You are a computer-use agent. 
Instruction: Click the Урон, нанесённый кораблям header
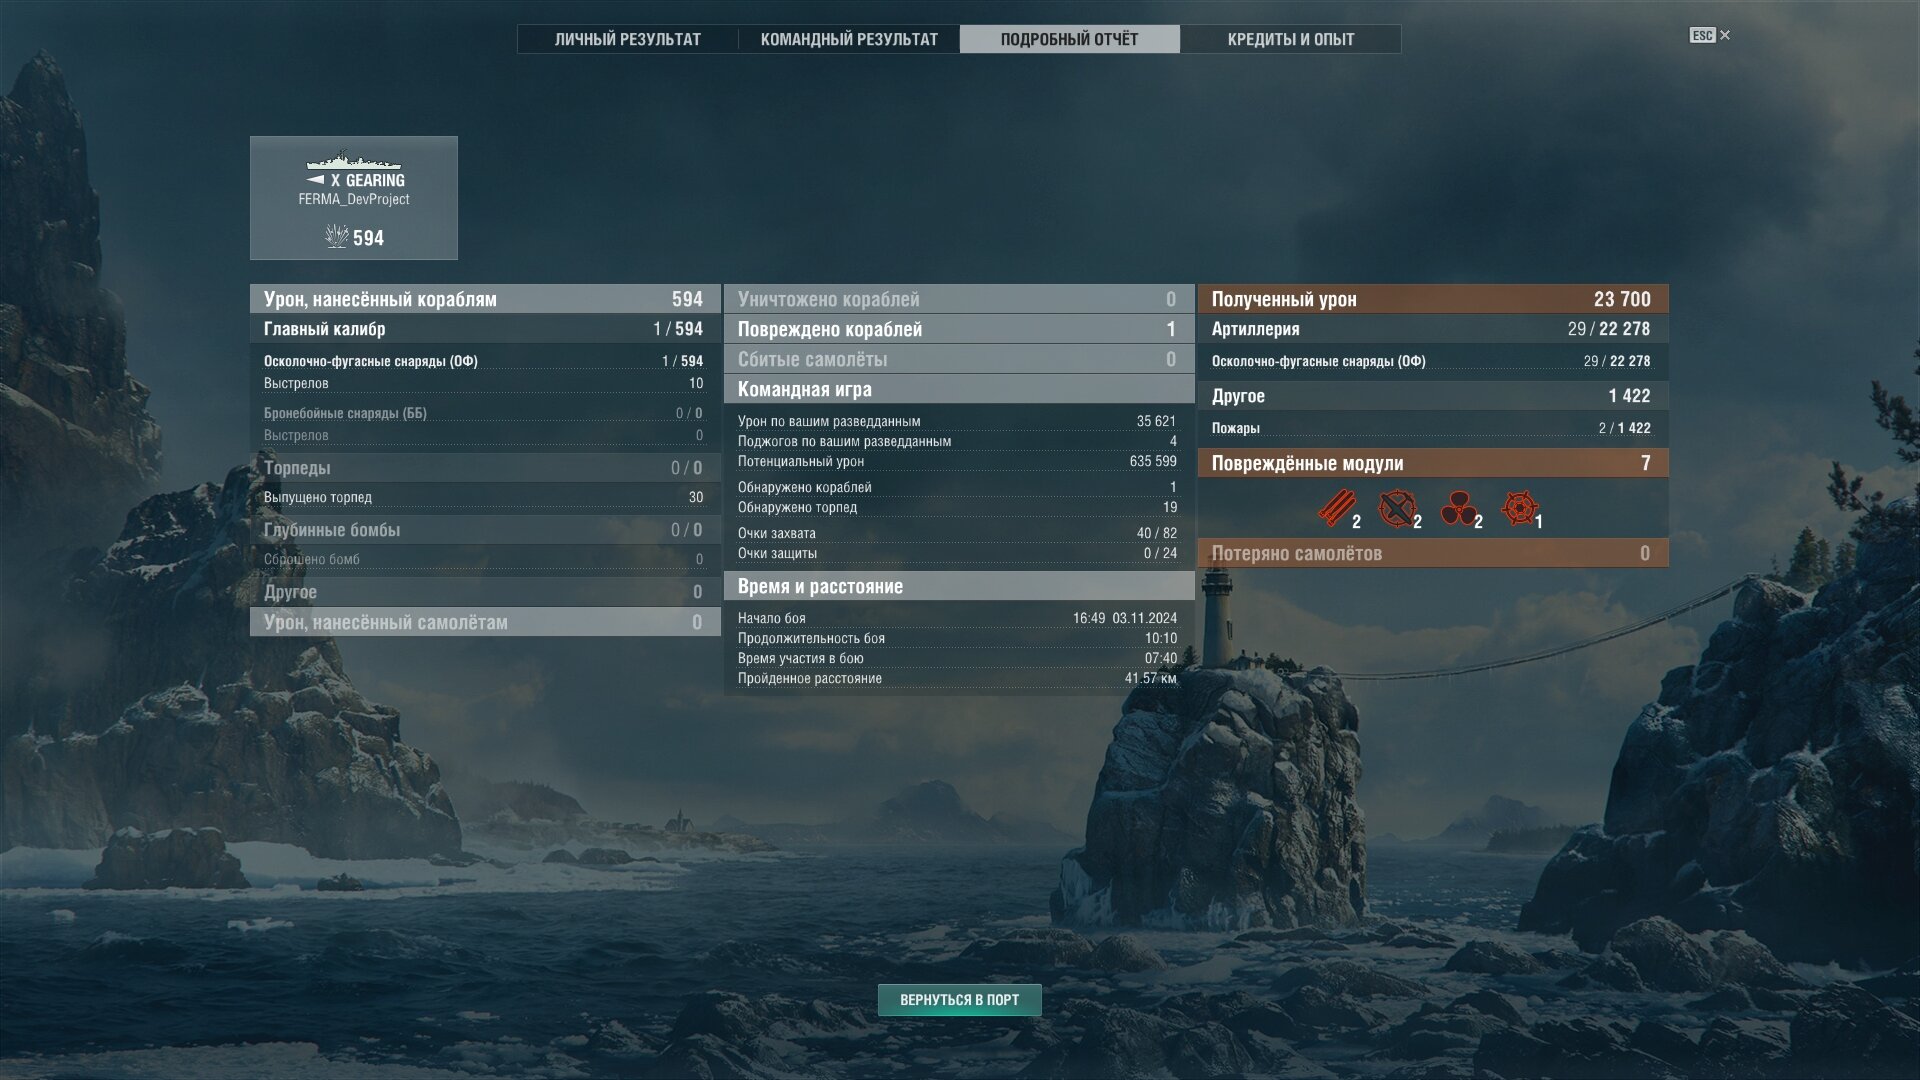pos(485,299)
